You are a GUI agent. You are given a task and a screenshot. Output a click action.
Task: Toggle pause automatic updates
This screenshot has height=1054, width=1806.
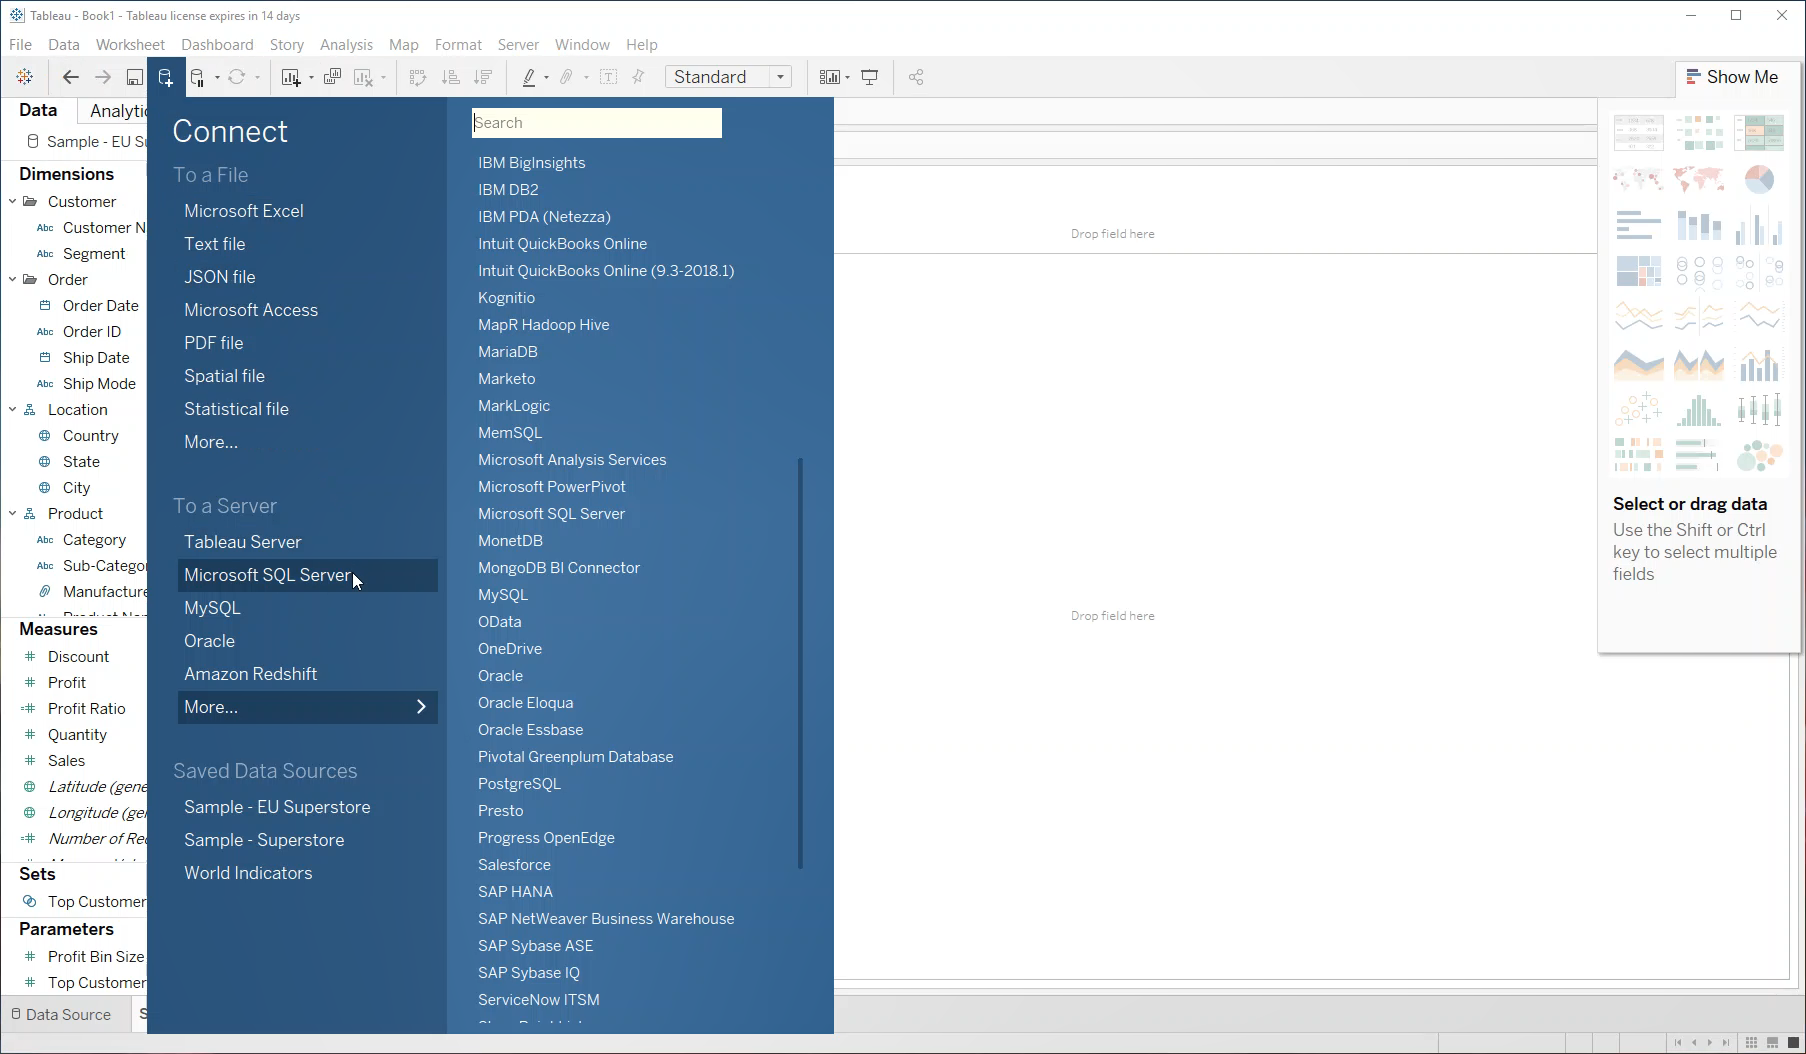click(x=197, y=77)
